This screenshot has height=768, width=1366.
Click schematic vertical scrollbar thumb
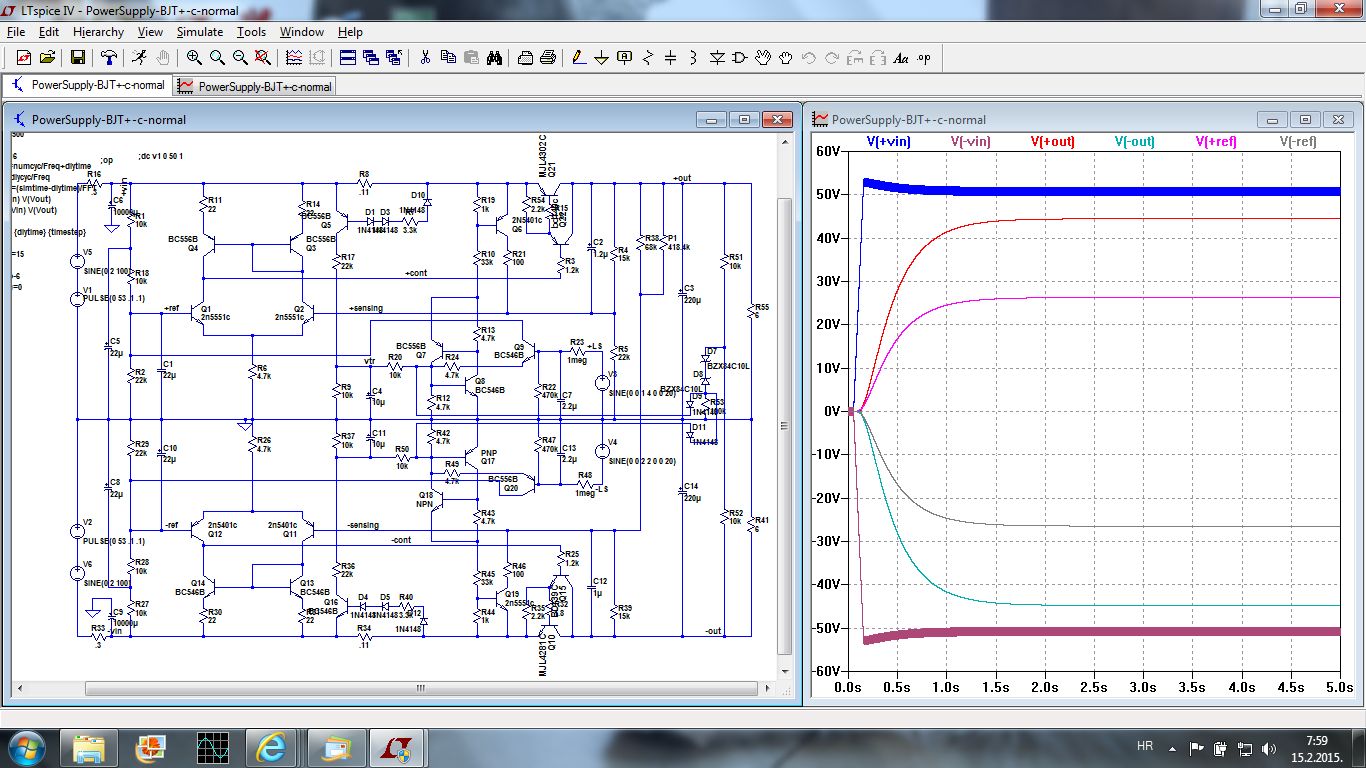click(x=784, y=425)
